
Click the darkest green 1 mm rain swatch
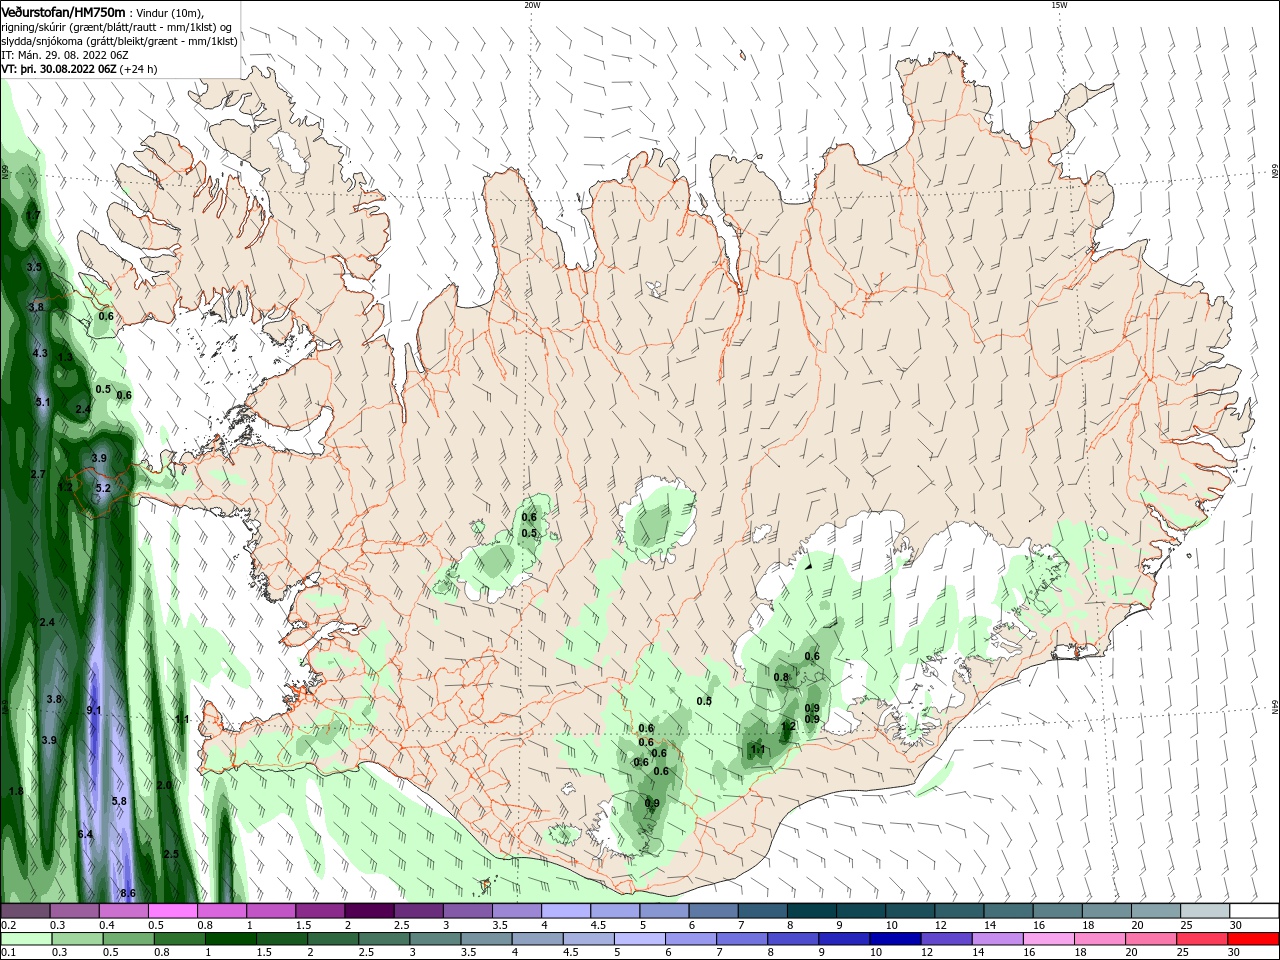pyautogui.click(x=231, y=939)
